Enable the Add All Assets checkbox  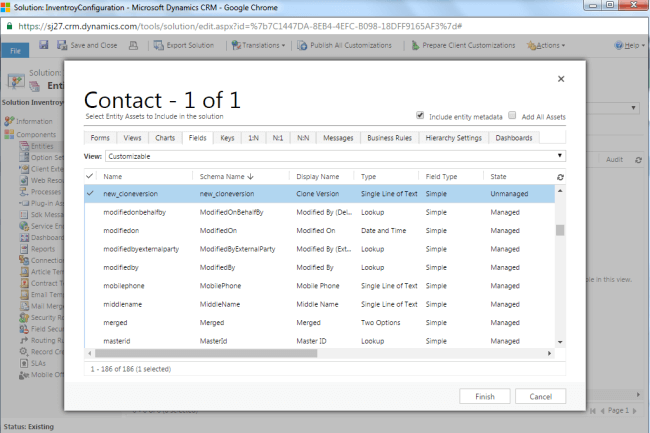[512, 115]
